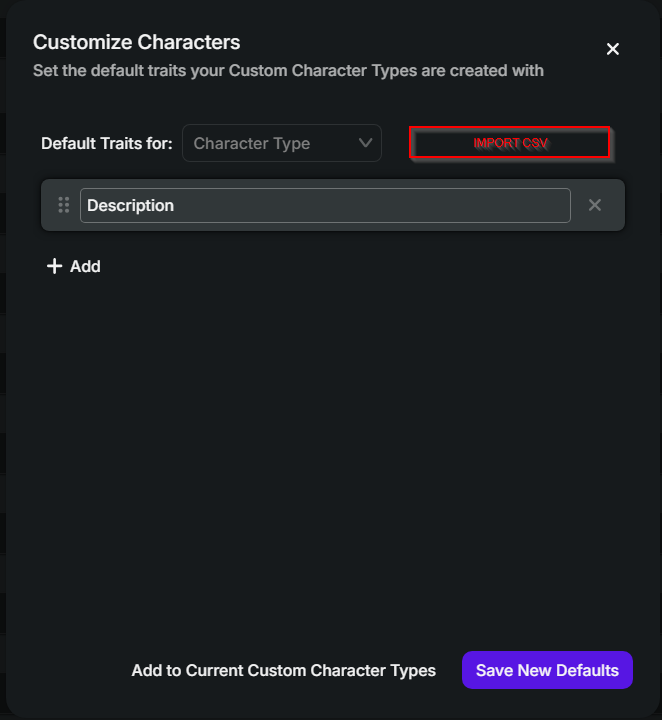The height and width of the screenshot is (720, 662).
Task: Focus the Description trait text field
Action: click(x=325, y=205)
